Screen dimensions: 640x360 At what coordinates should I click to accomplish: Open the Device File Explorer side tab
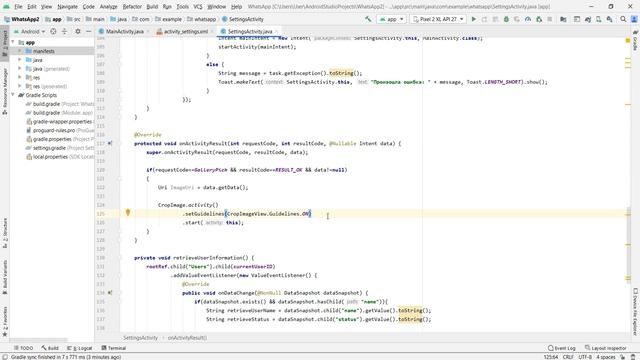[x=635, y=312]
